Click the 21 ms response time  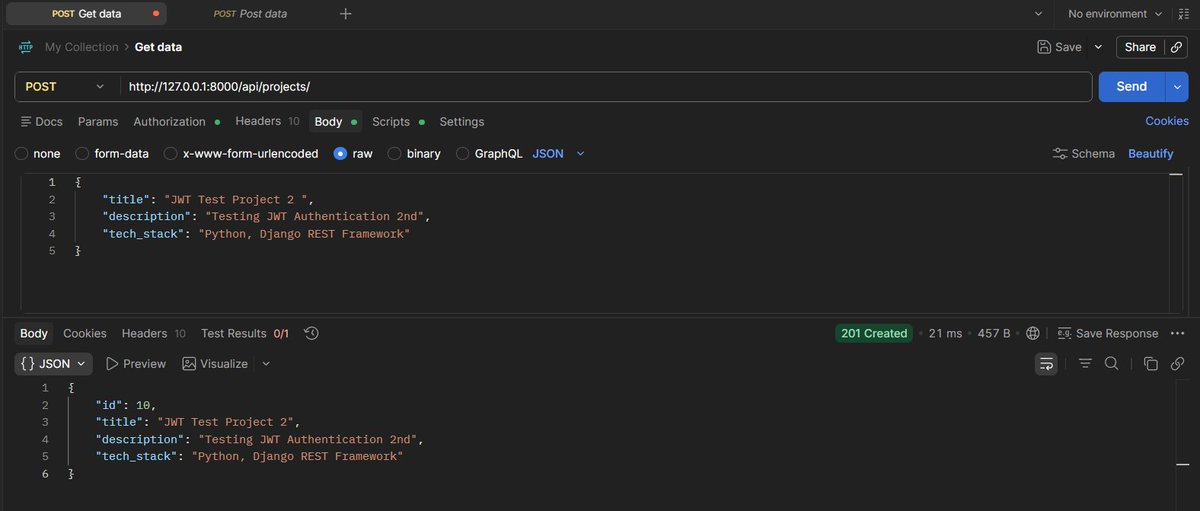click(x=945, y=334)
